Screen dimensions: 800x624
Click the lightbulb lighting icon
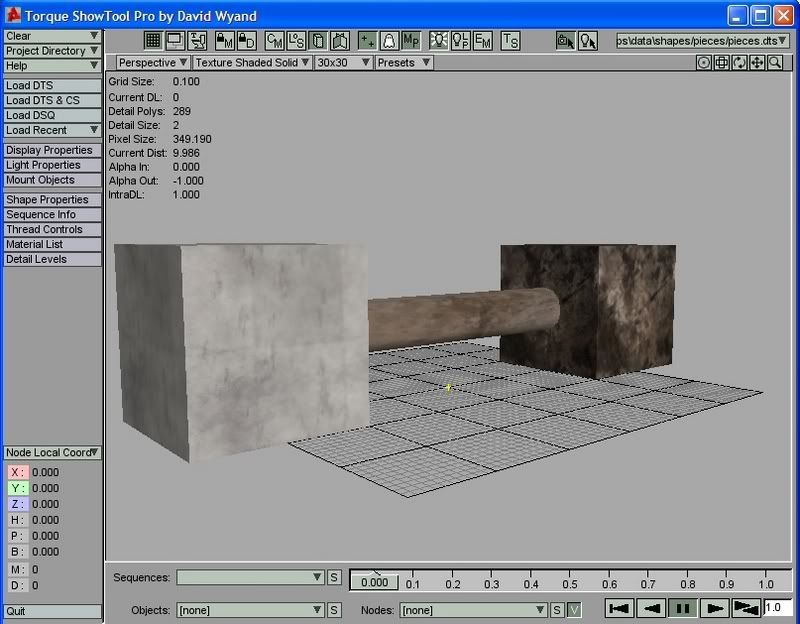pyautogui.click(x=438, y=41)
